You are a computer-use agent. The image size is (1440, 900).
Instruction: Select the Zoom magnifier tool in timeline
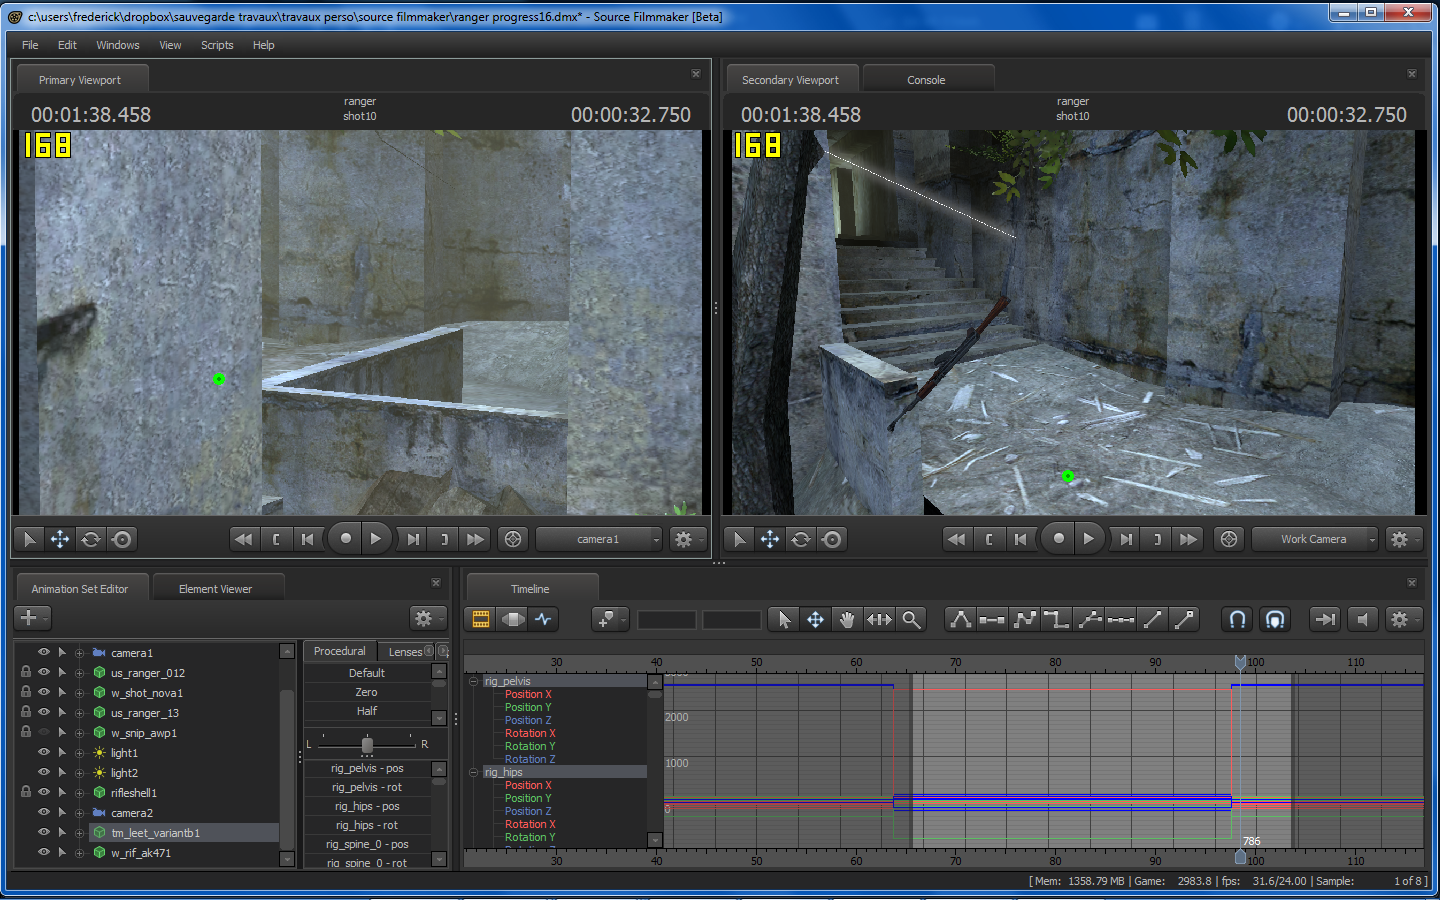coord(911,620)
